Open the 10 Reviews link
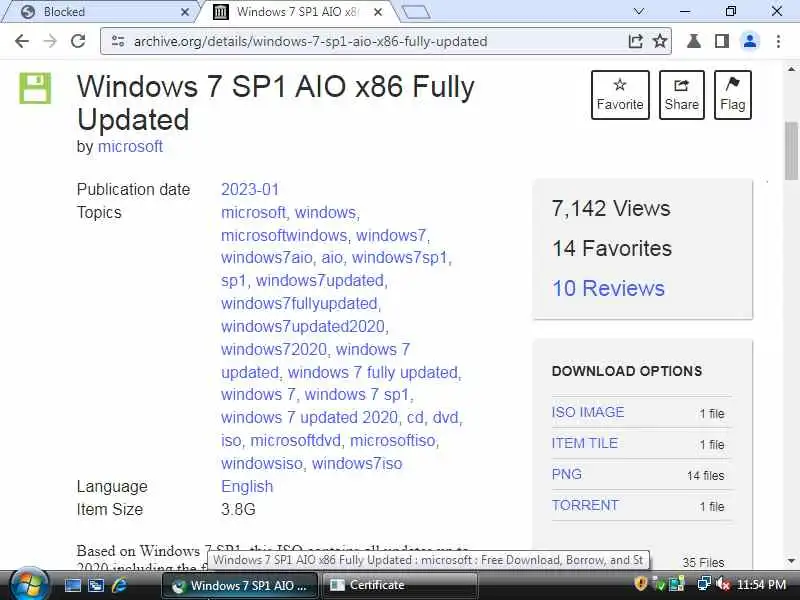 [x=608, y=288]
